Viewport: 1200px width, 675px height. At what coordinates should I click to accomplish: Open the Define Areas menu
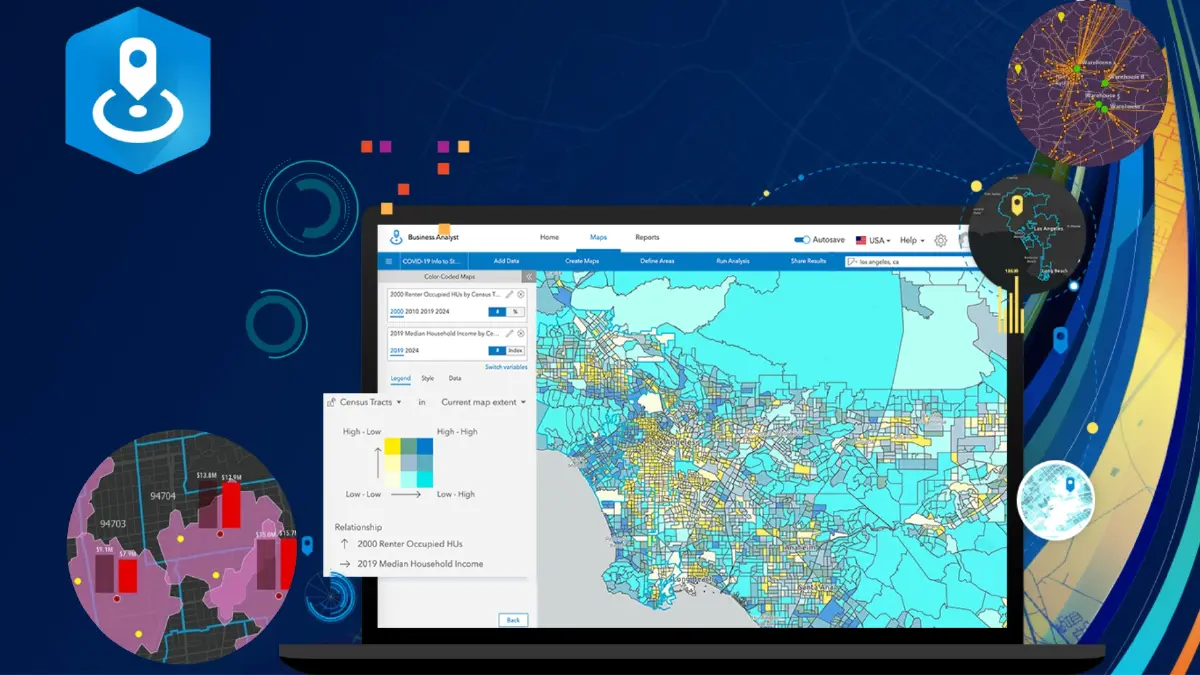click(x=657, y=261)
